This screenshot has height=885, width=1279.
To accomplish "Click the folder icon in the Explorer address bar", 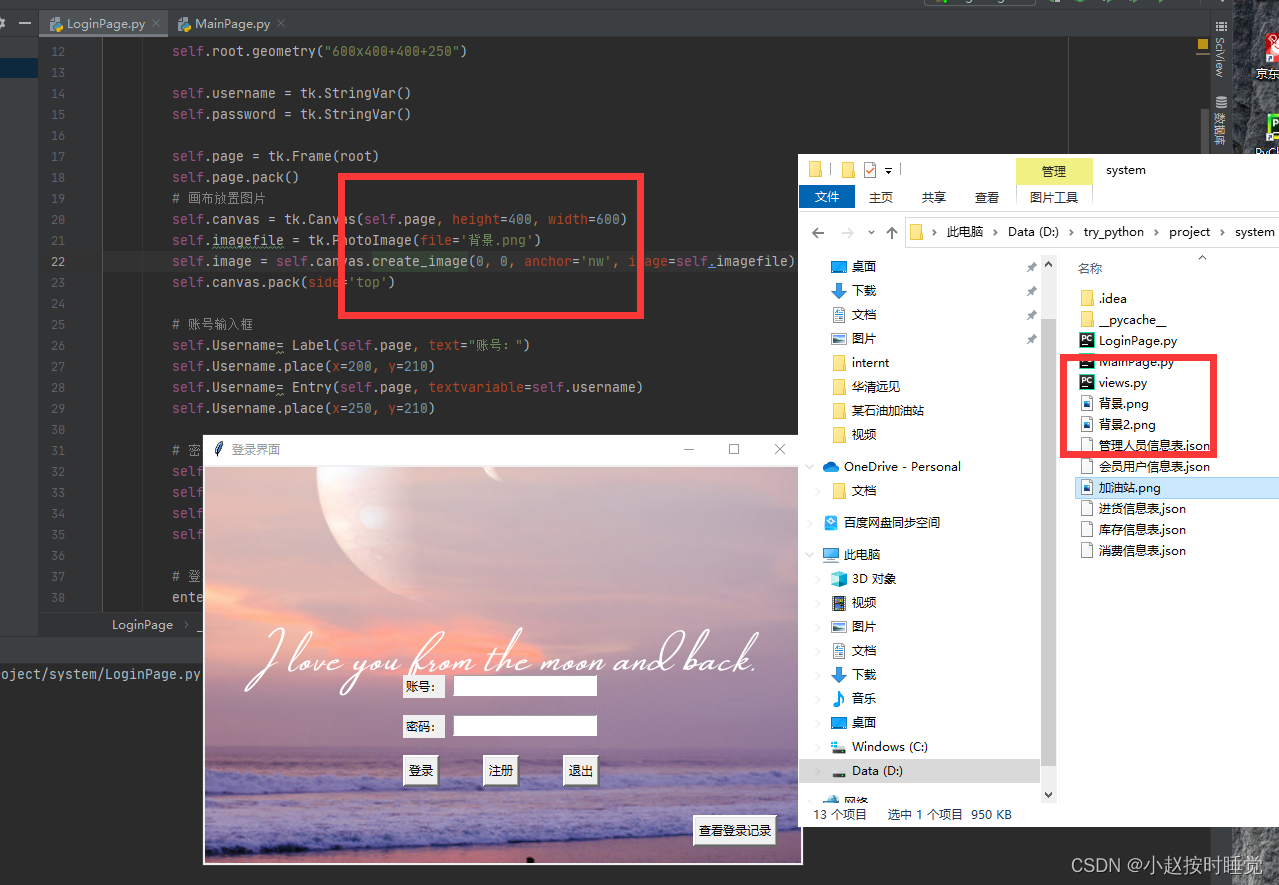I will [917, 231].
